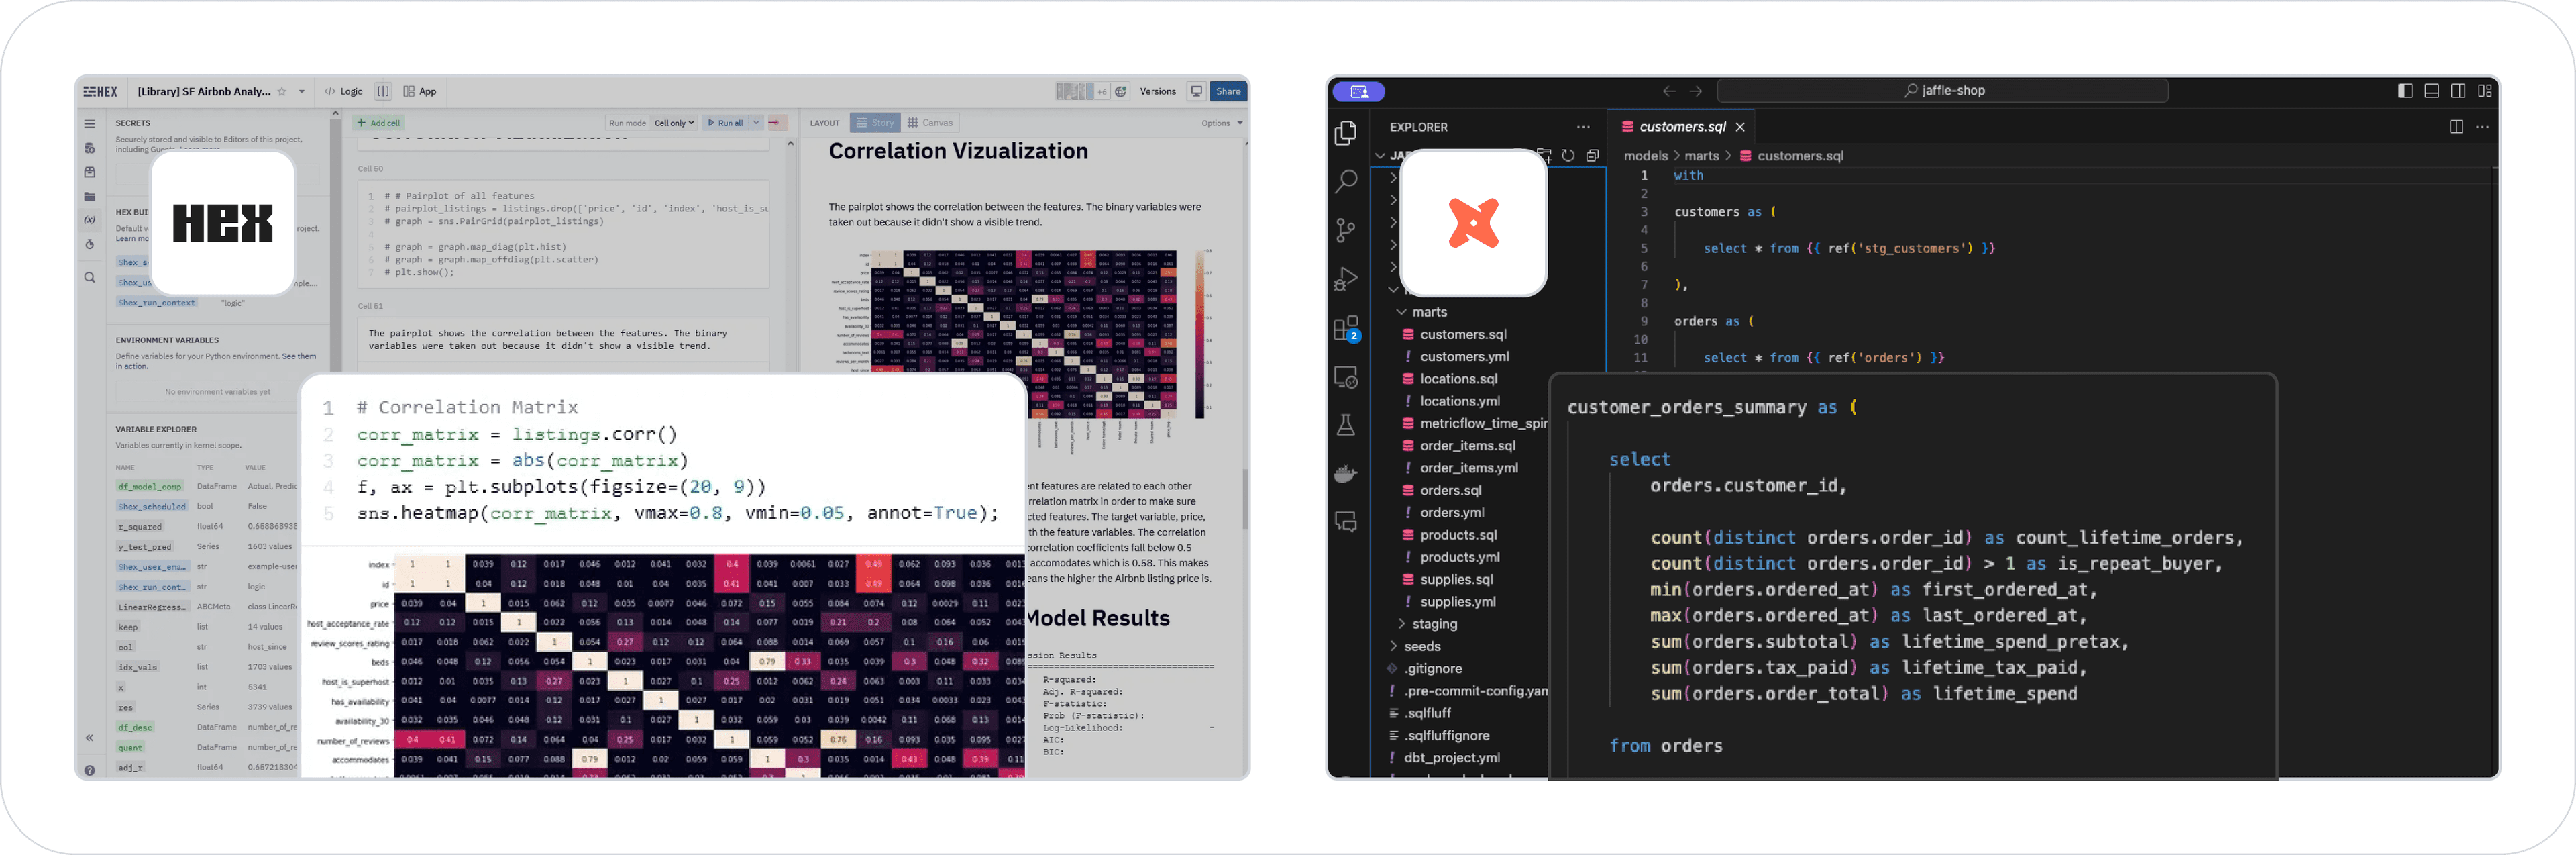This screenshot has height=855, width=2576.
Task: Toggle the primary side bar layout
Action: click(x=2405, y=90)
